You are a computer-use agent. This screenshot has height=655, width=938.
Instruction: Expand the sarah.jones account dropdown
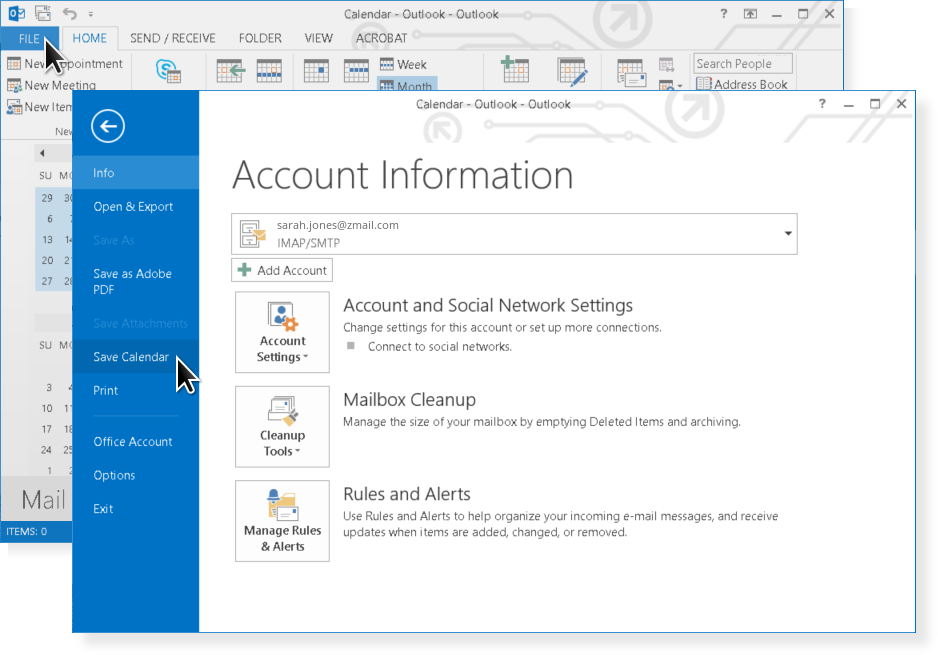788,234
